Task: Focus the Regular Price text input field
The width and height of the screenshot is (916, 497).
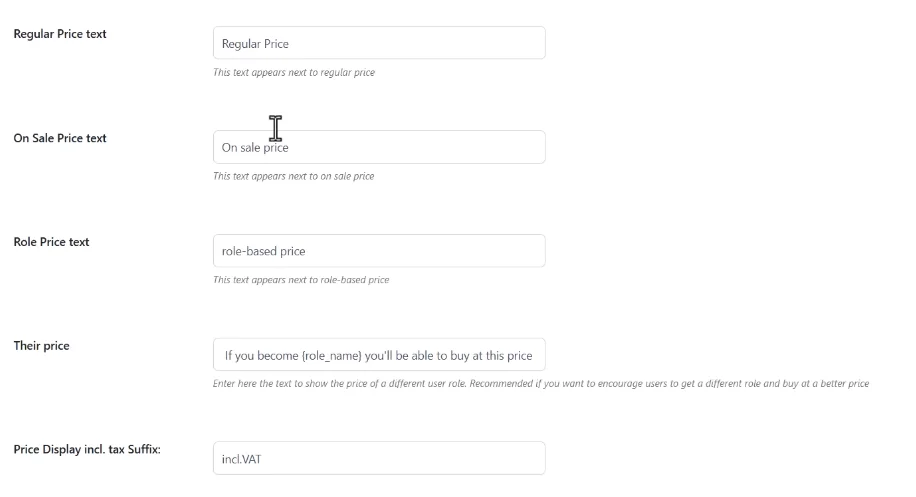Action: tap(379, 43)
